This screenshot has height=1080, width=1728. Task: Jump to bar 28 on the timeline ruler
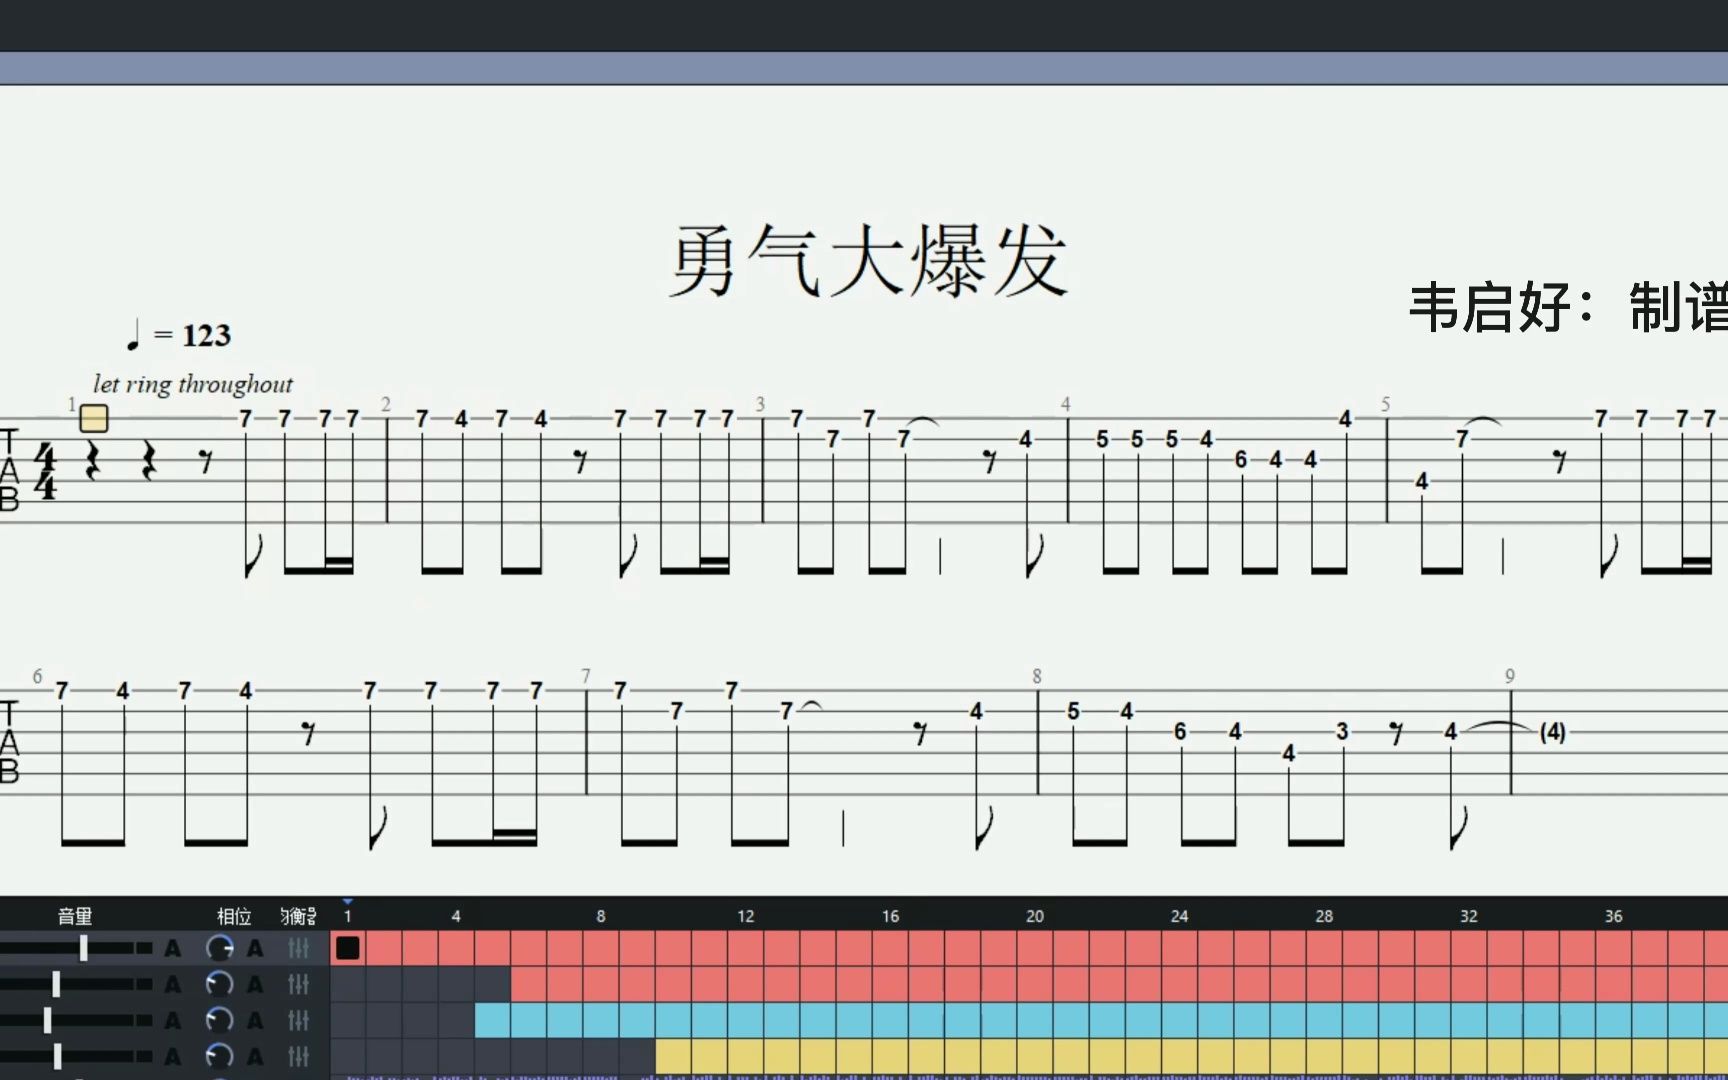pyautogui.click(x=1324, y=916)
